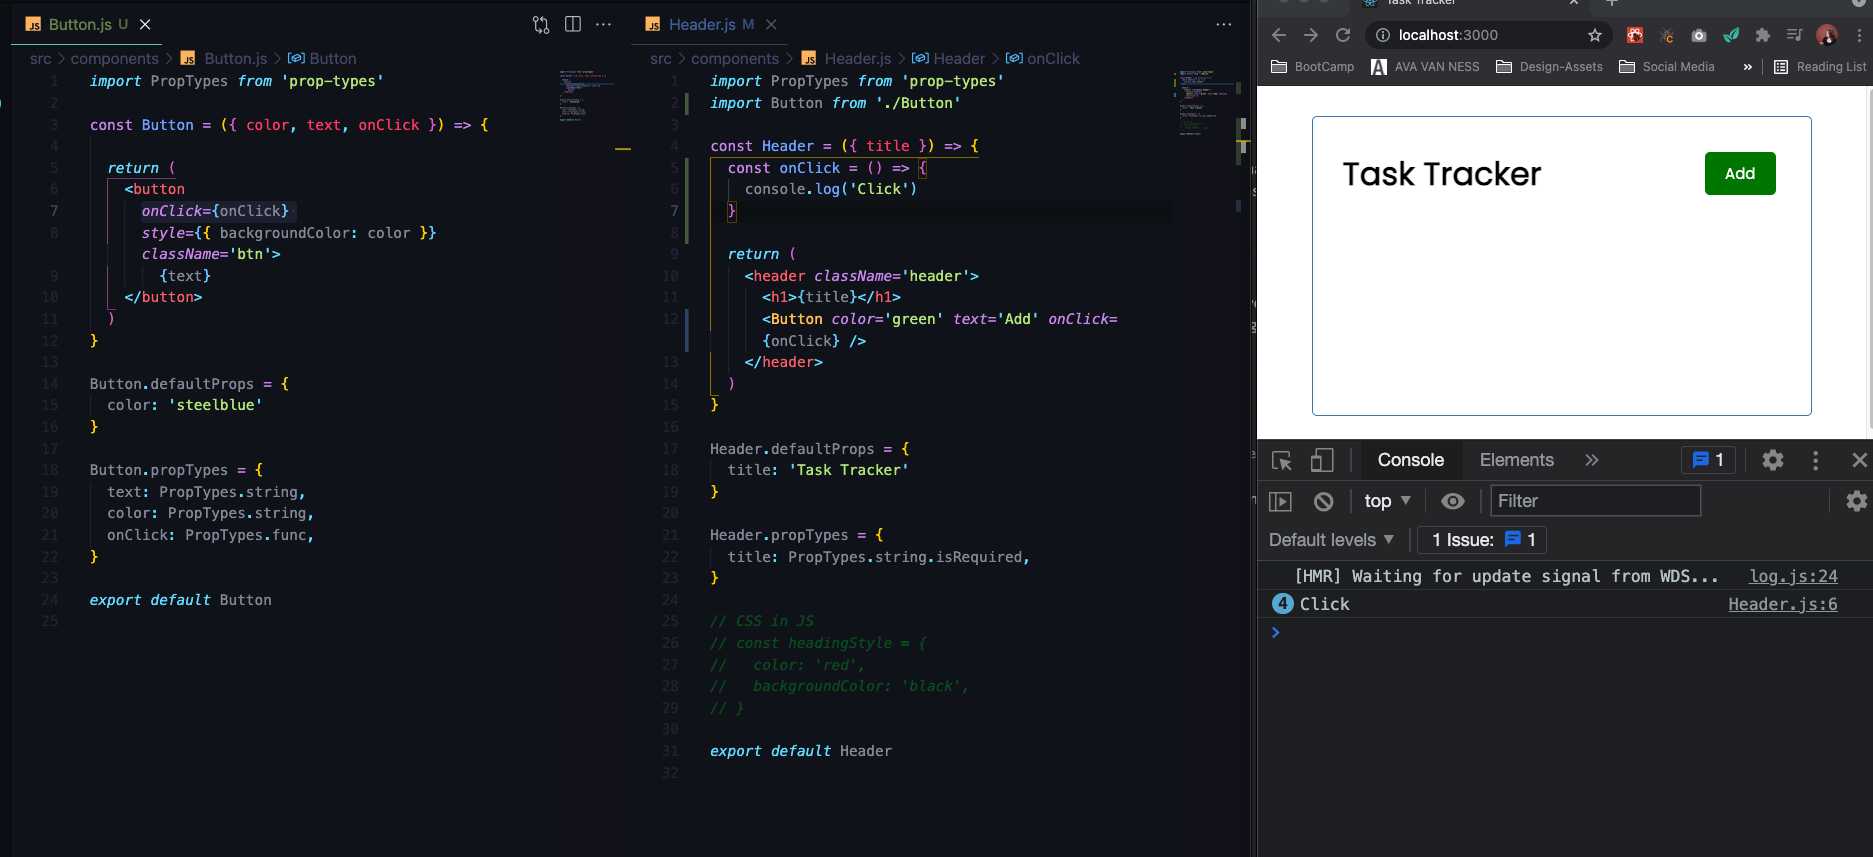Go forward in the browser
The width and height of the screenshot is (1873, 857).
point(1311,35)
